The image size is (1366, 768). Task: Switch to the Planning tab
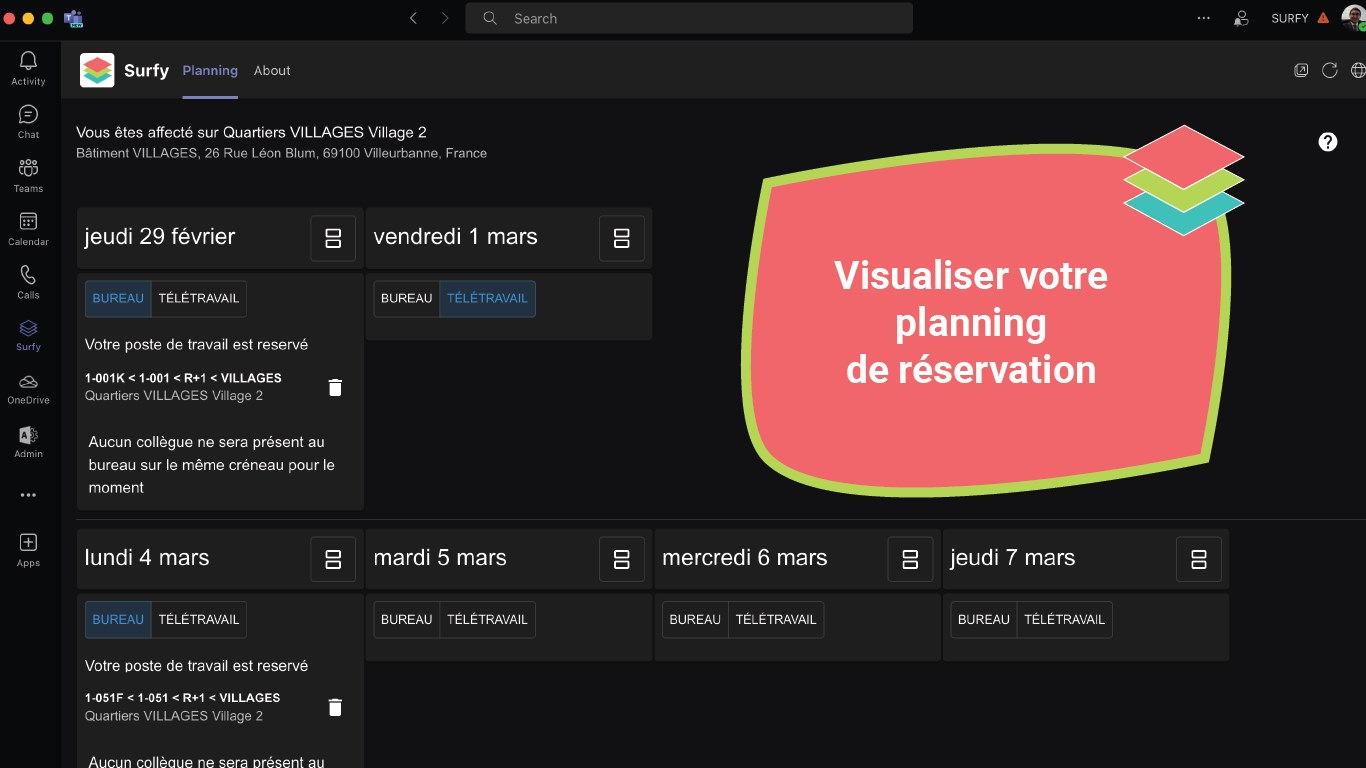(x=210, y=70)
